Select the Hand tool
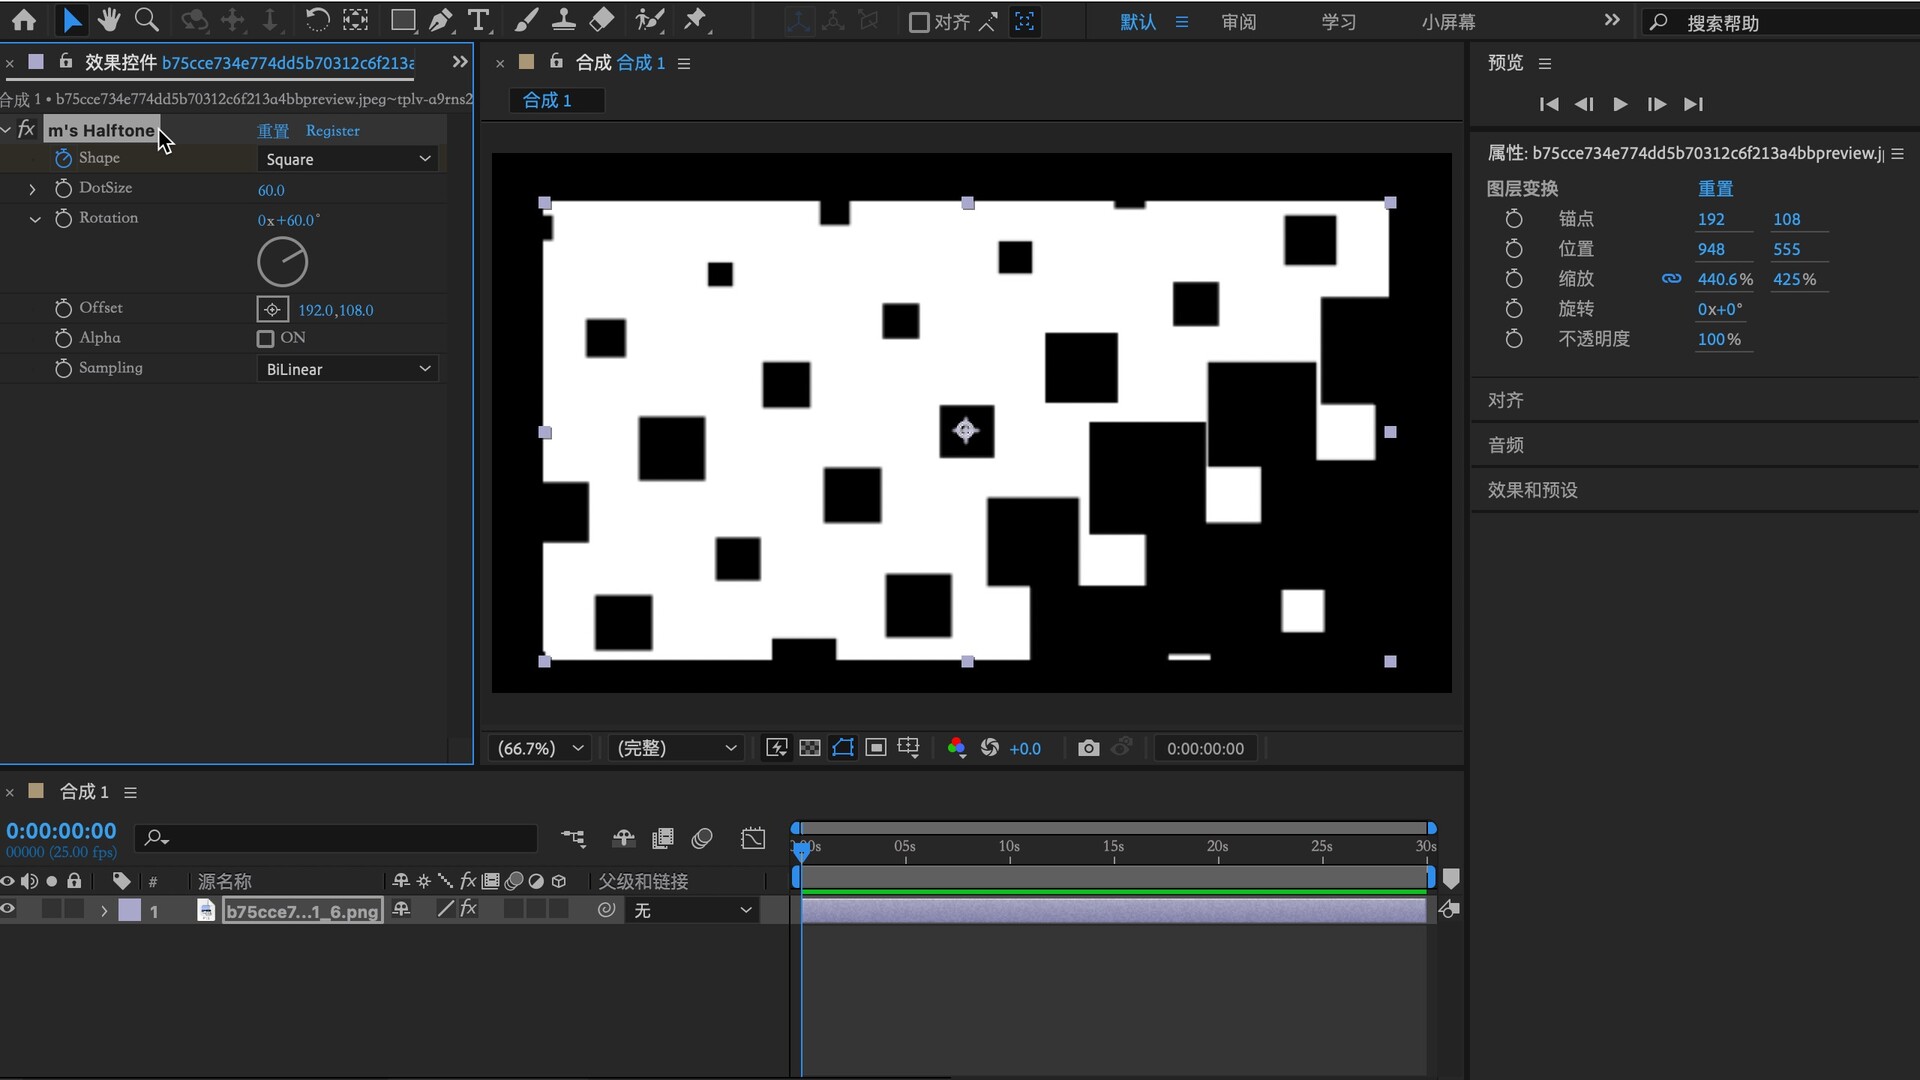Image resolution: width=1920 pixels, height=1080 pixels. point(108,20)
